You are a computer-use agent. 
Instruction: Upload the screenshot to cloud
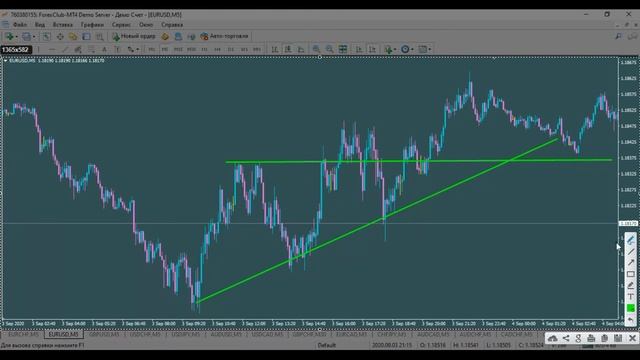(x=552, y=338)
